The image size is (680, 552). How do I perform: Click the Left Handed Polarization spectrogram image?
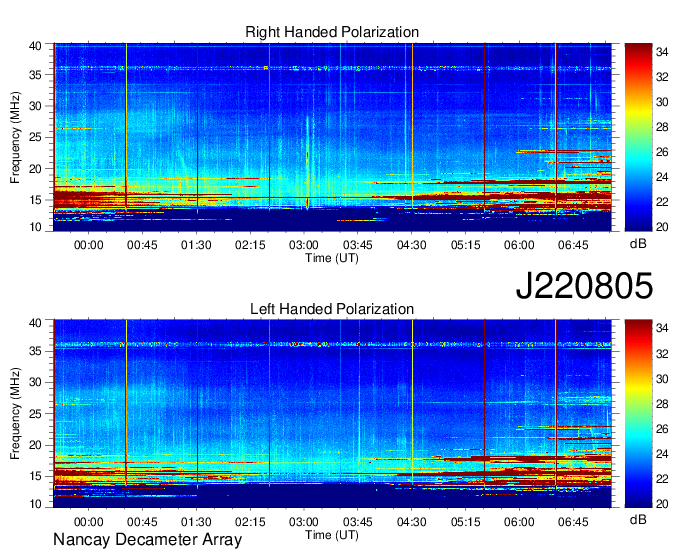point(332,414)
